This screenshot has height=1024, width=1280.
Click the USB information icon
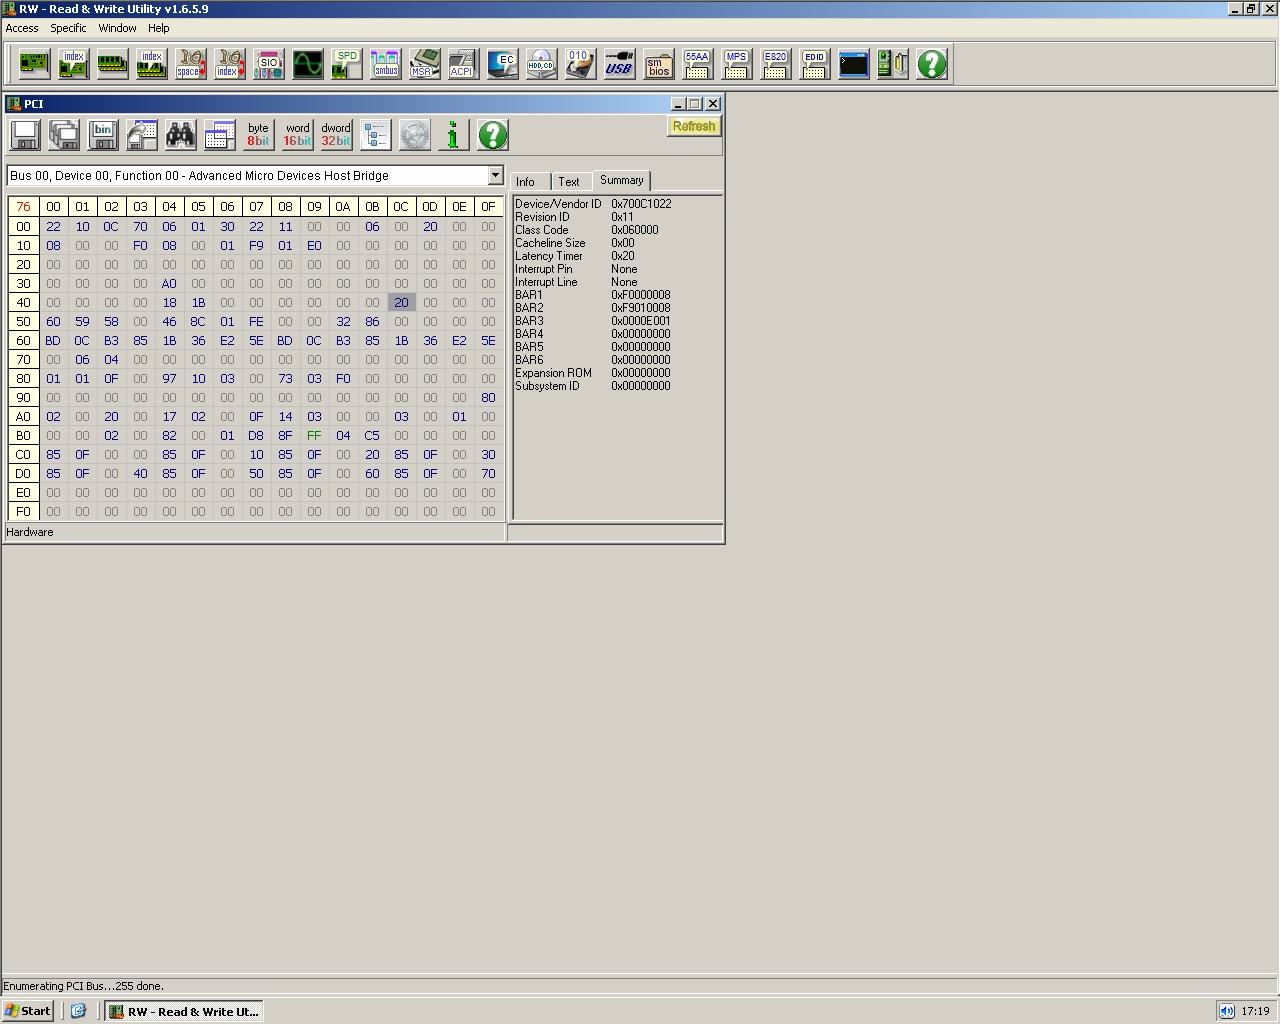[619, 64]
